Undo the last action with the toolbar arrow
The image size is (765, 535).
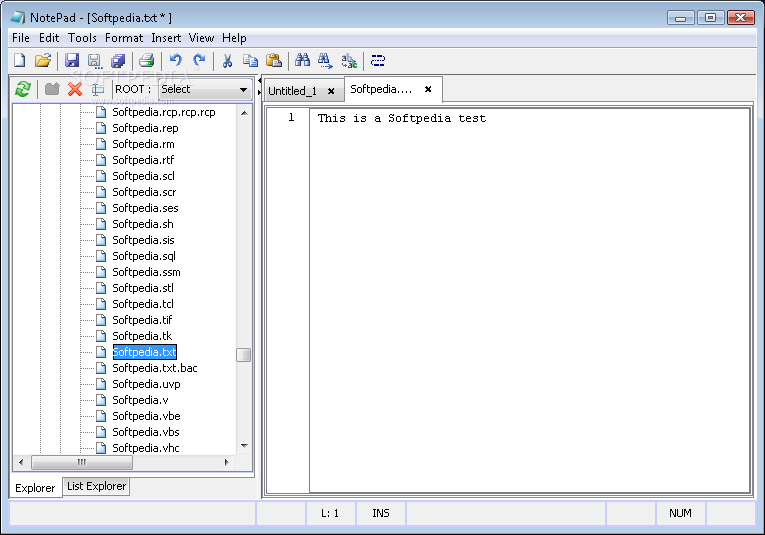176,60
